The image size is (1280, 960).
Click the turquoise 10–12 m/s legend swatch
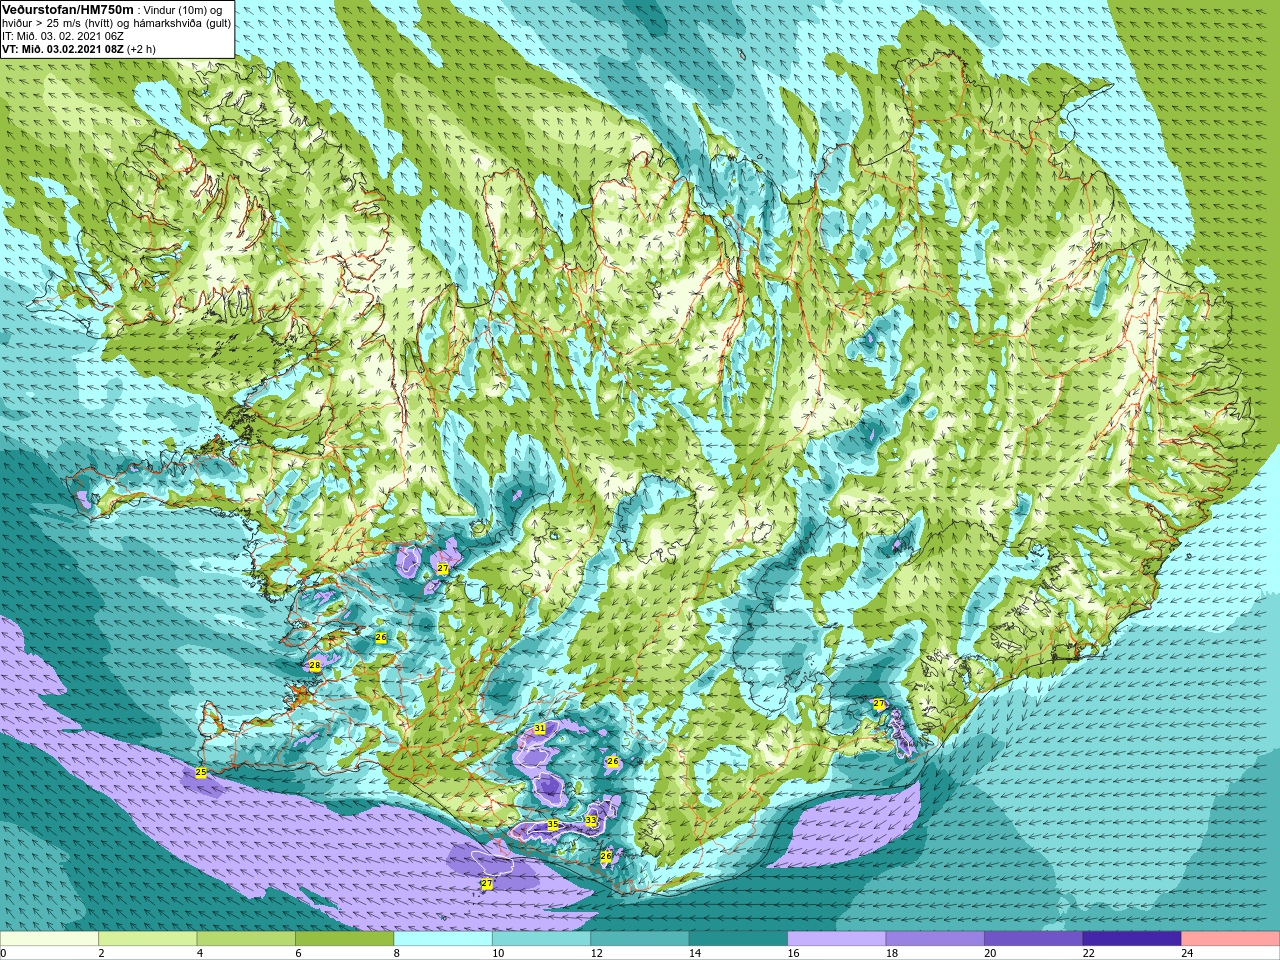(541, 939)
